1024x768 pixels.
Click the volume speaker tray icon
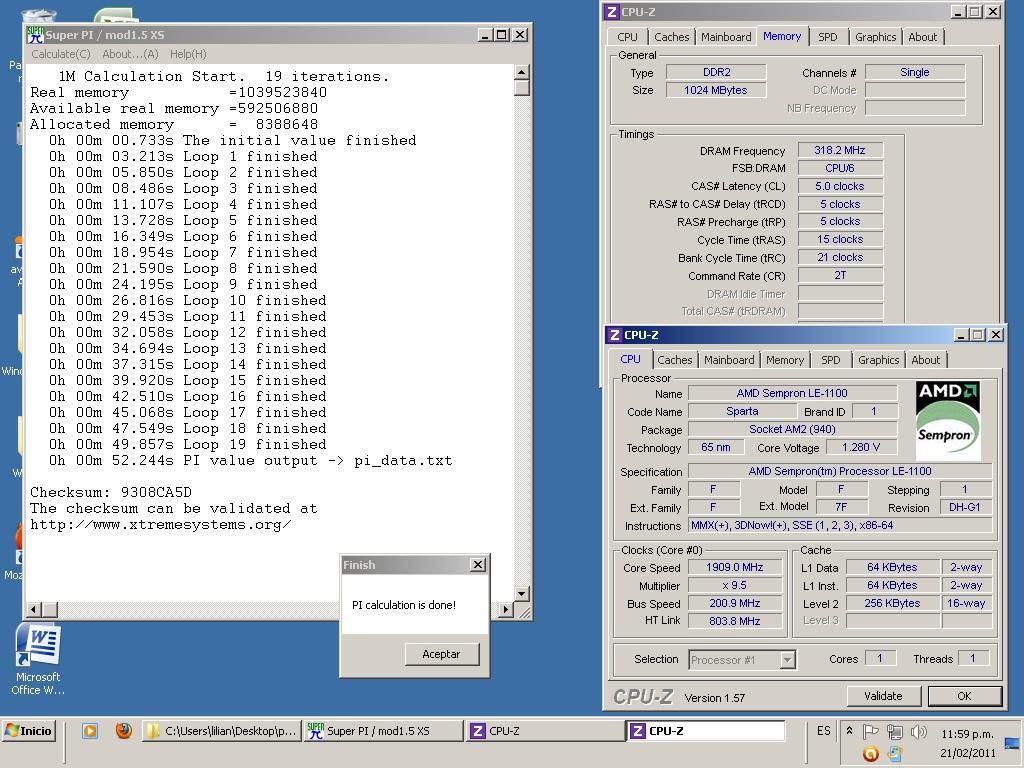point(918,731)
